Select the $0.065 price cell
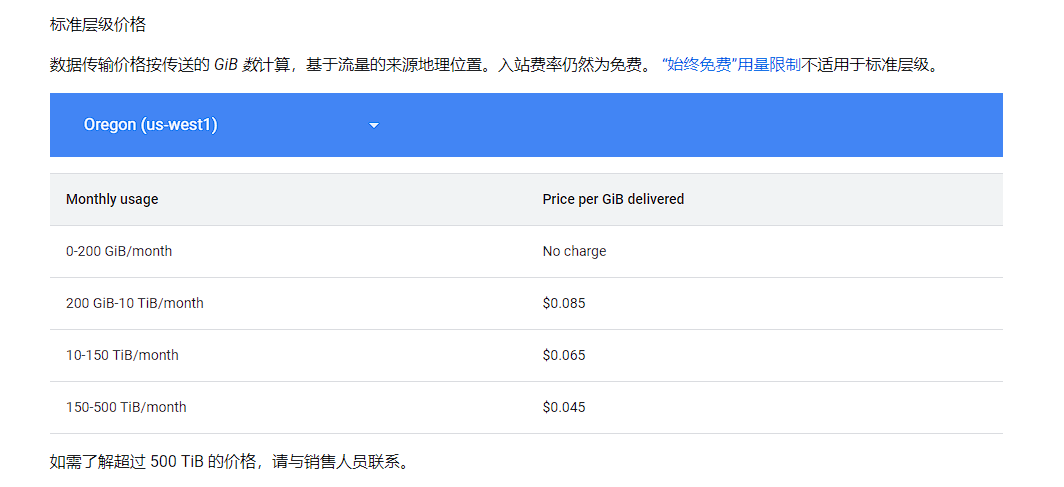Viewport: 1064px width, 487px height. pos(564,355)
